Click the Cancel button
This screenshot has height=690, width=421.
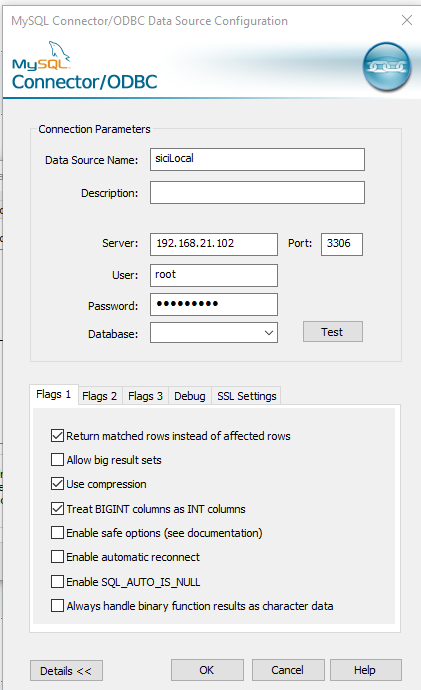point(288,670)
